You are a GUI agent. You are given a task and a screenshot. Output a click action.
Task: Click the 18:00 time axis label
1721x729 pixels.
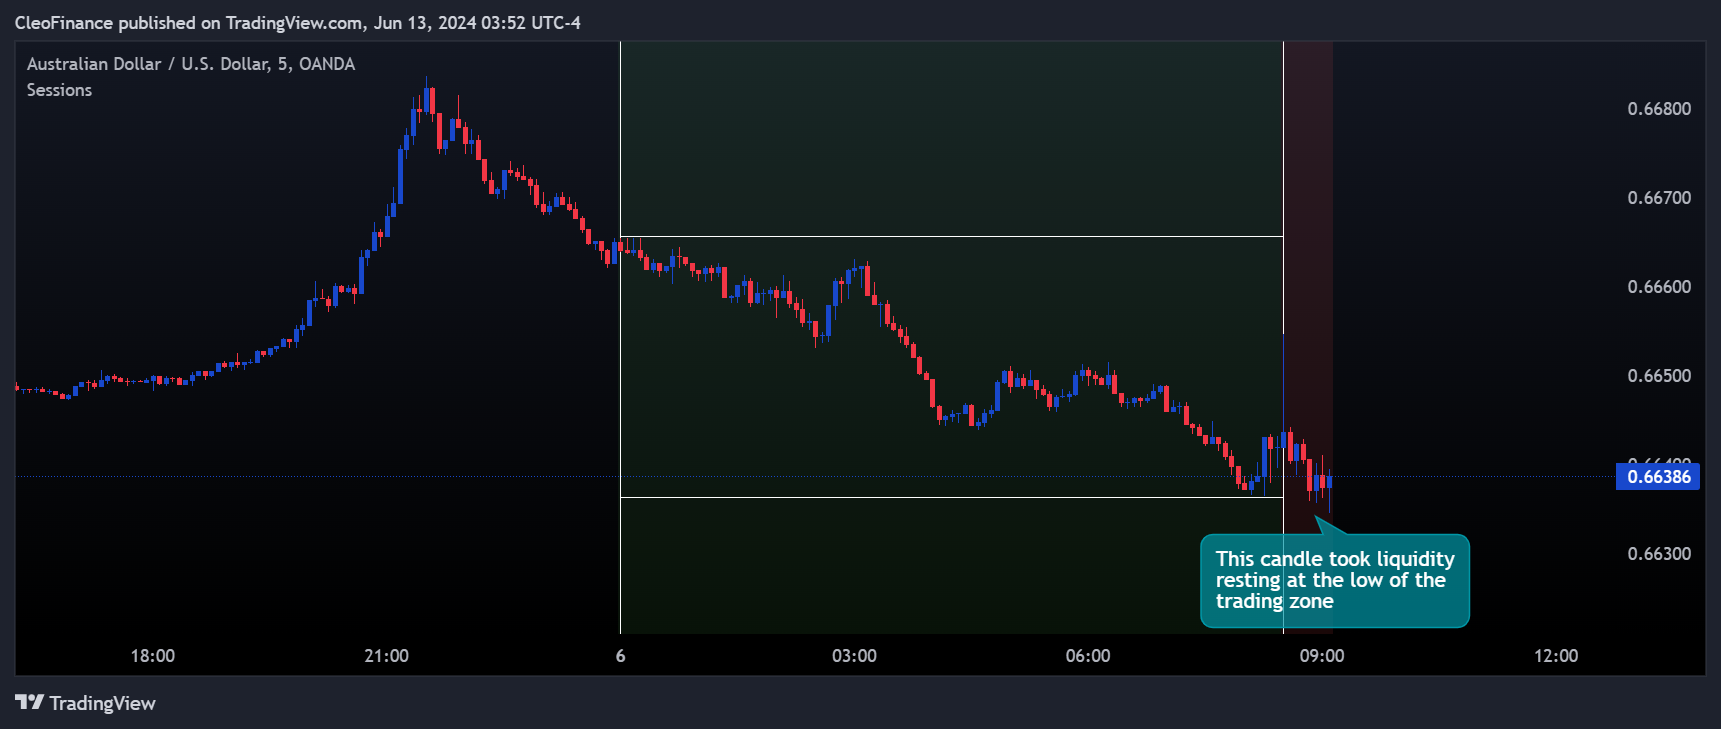tap(153, 656)
